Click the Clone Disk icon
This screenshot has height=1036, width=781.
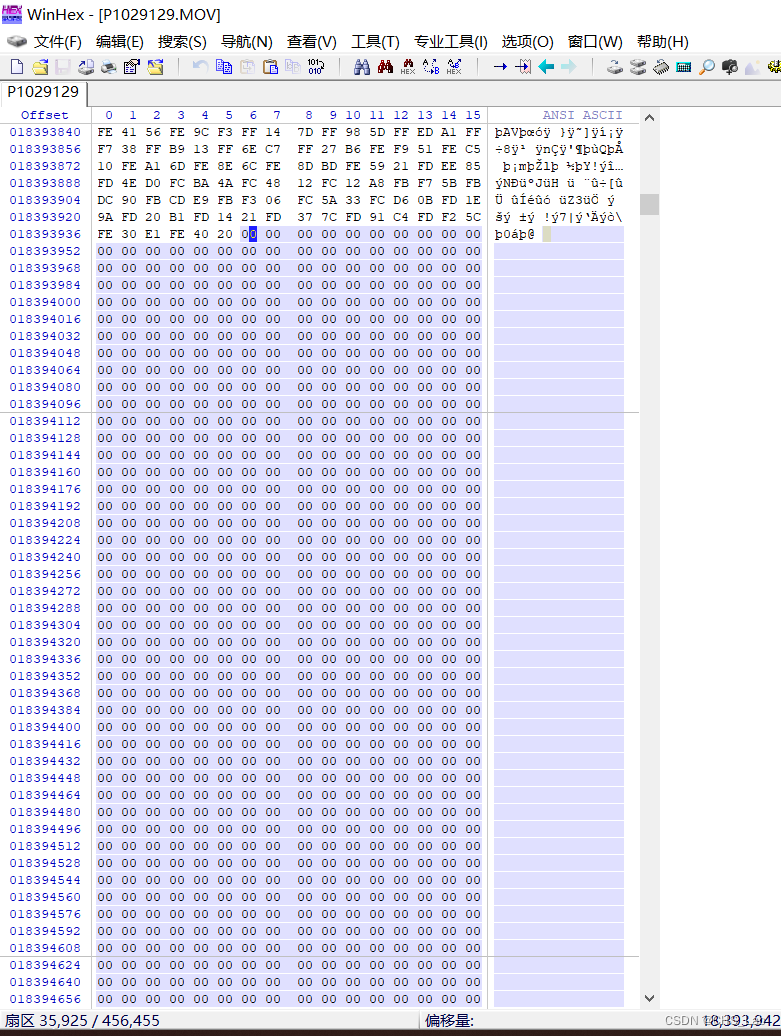[614, 67]
